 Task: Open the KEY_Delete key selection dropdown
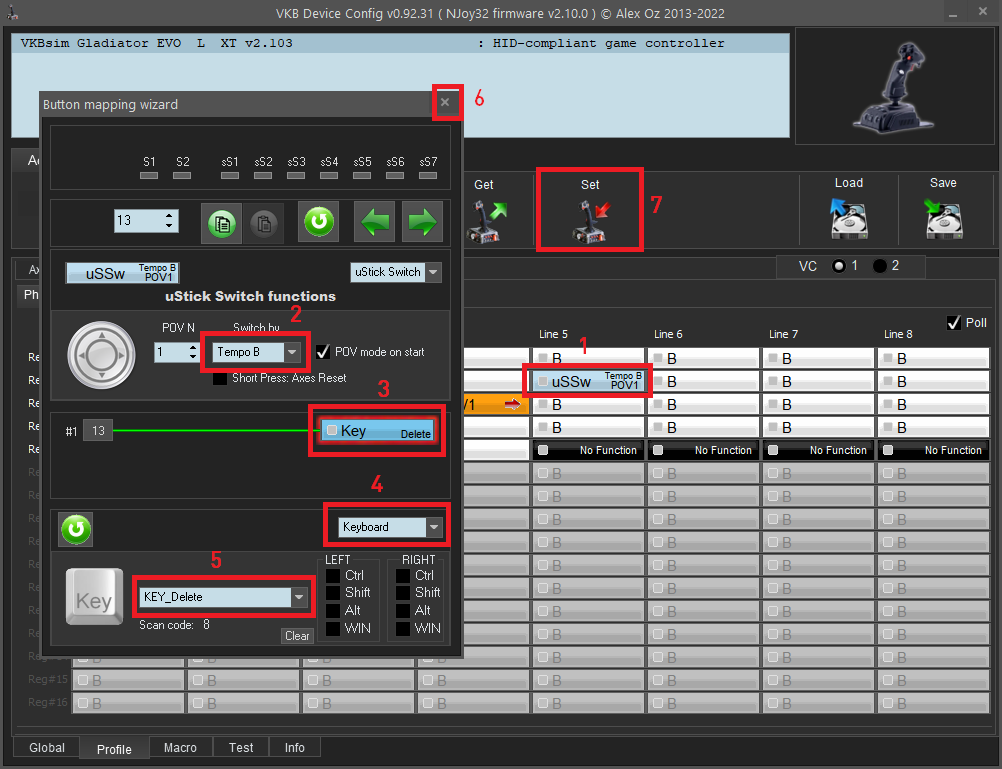(x=298, y=597)
